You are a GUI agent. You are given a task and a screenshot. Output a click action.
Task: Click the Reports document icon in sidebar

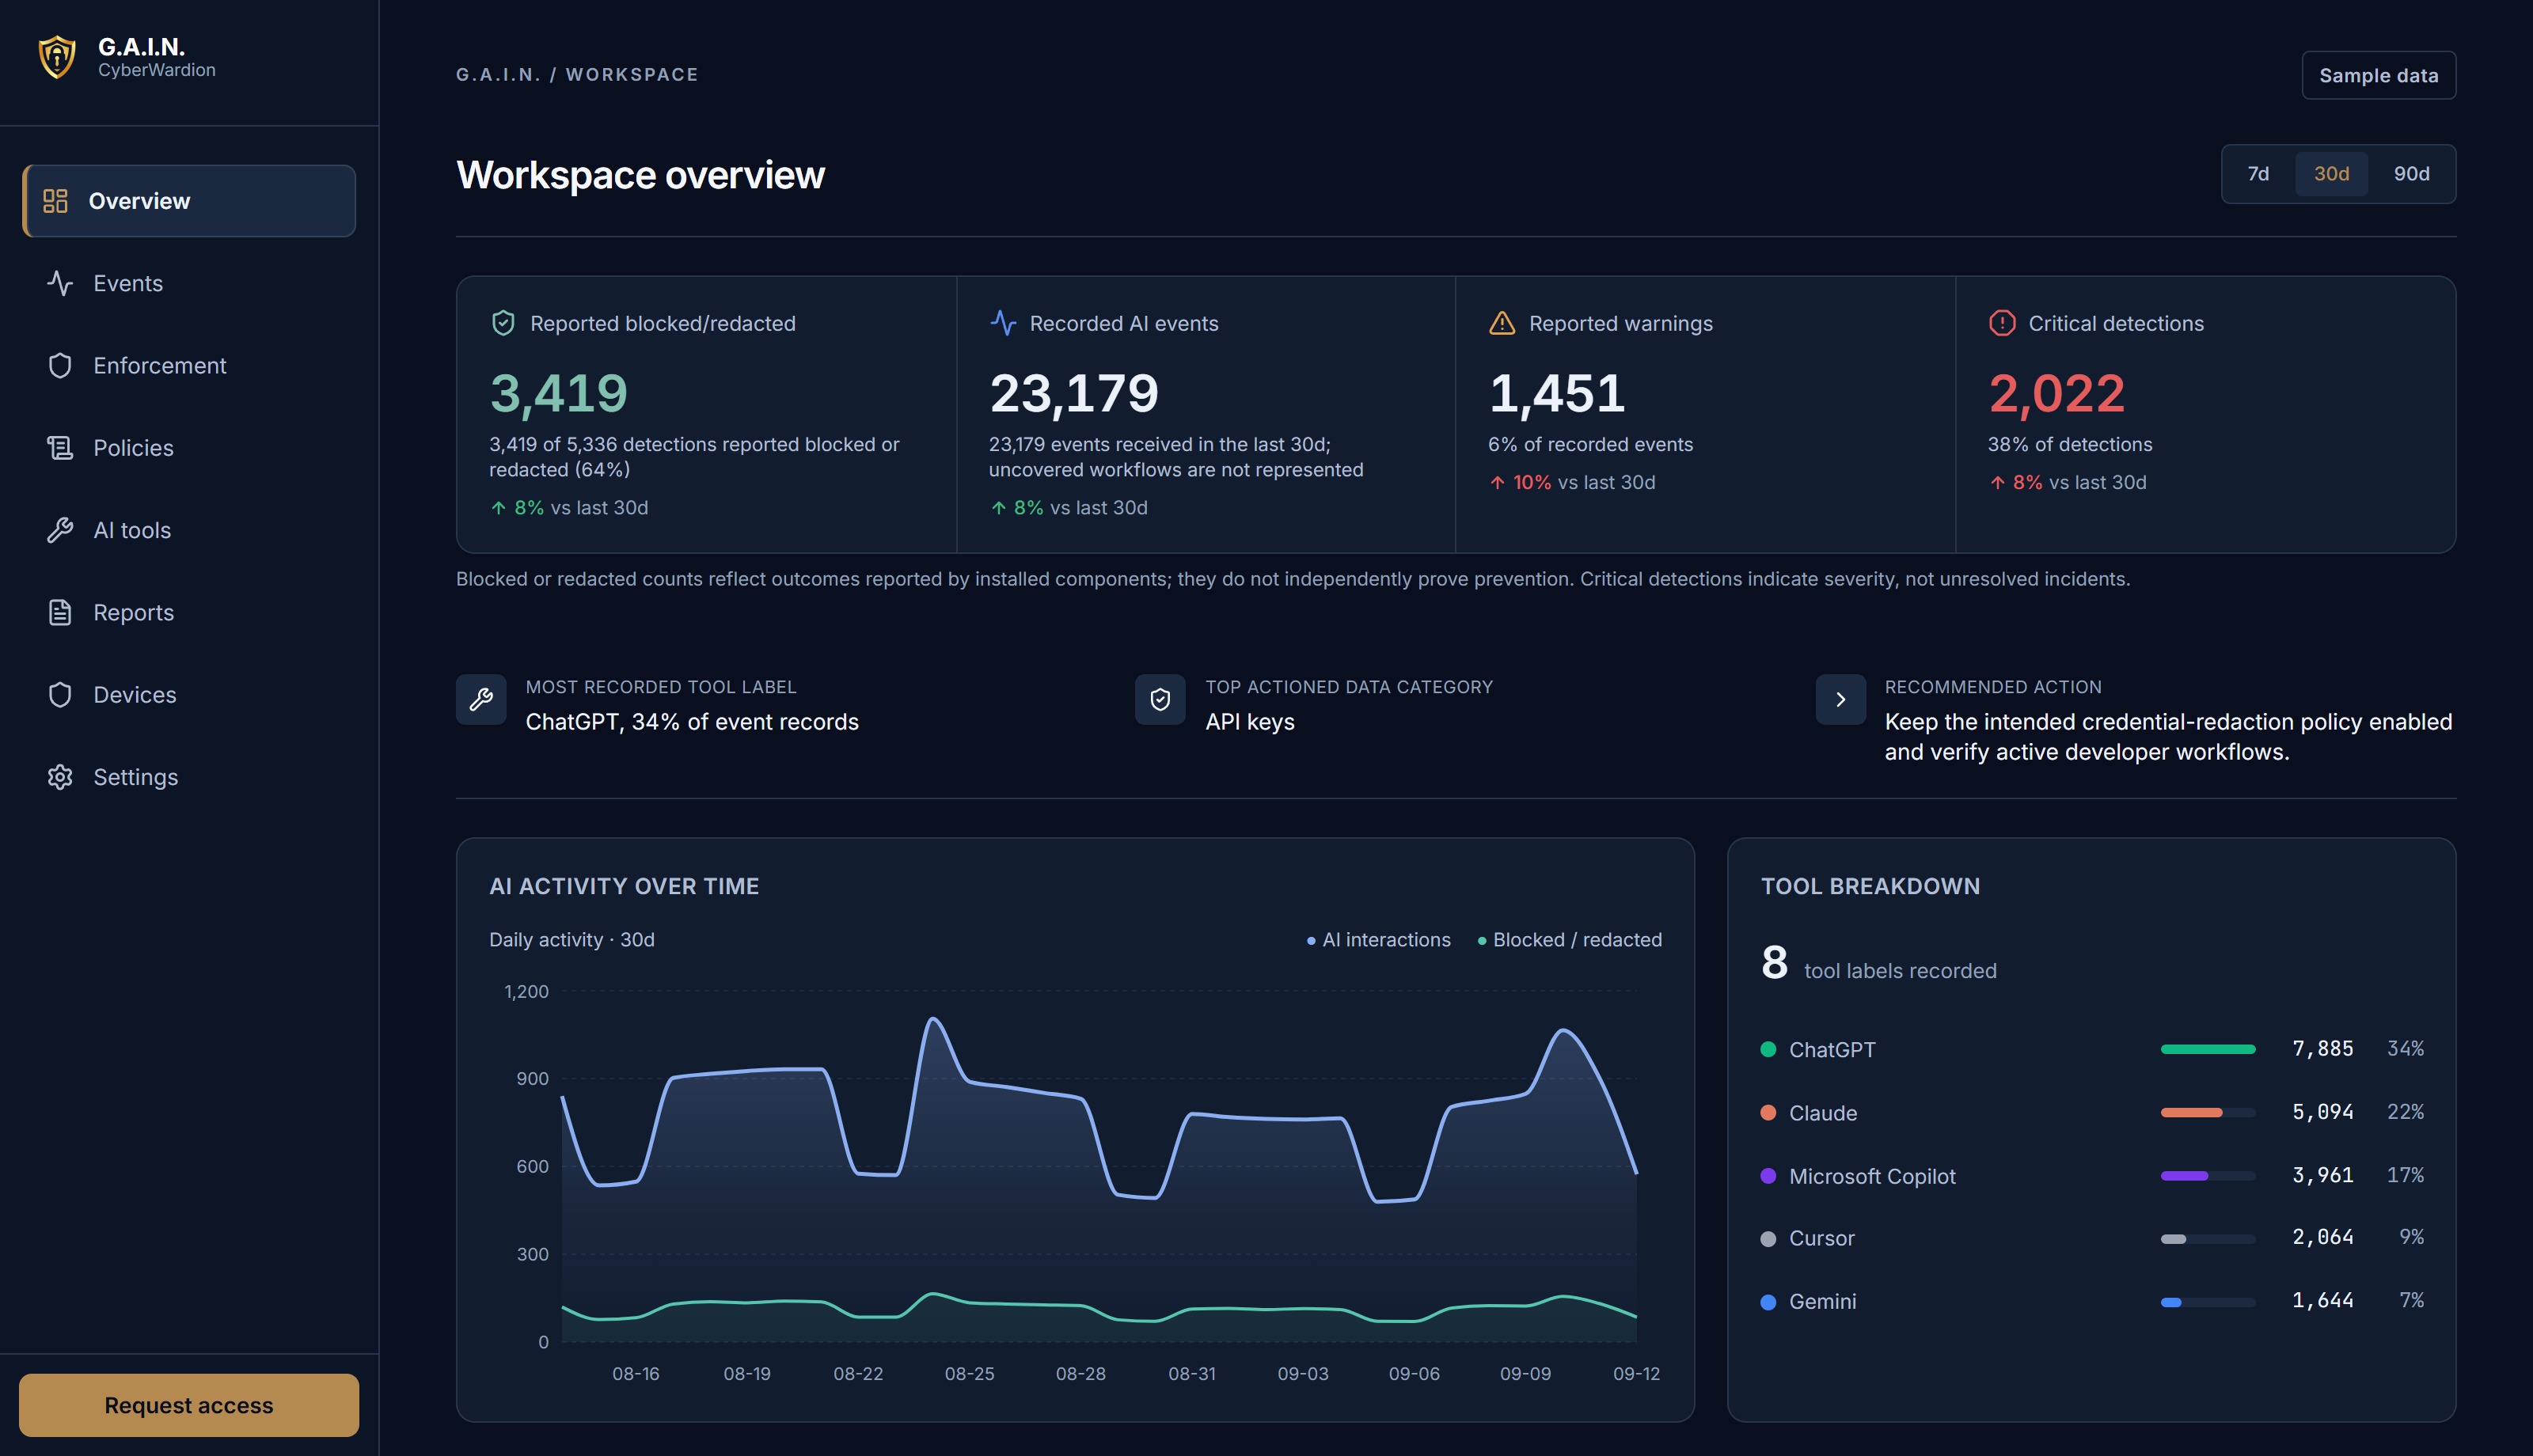[x=60, y=612]
